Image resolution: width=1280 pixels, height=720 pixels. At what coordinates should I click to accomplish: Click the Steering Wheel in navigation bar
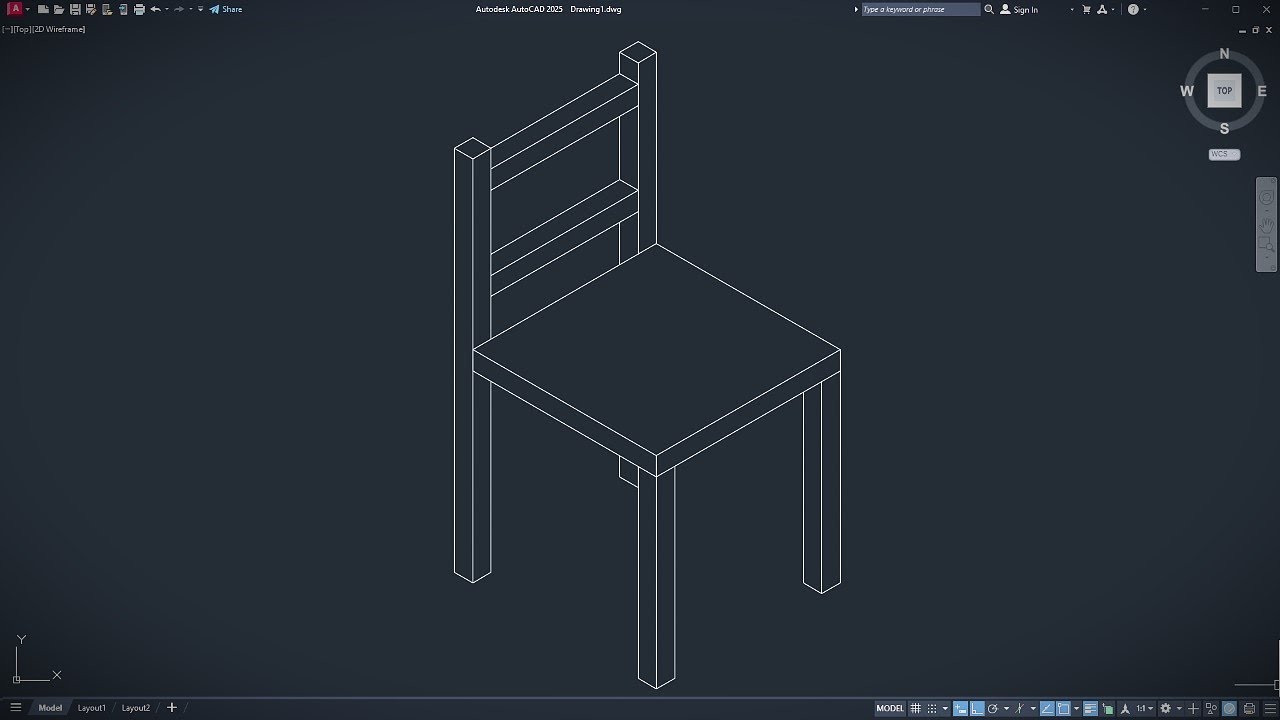1266,197
